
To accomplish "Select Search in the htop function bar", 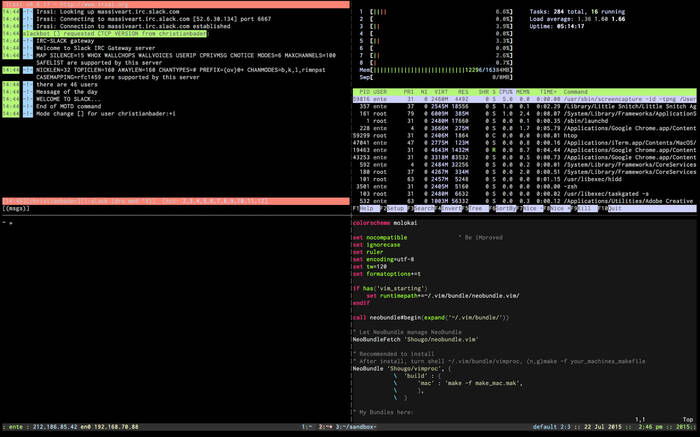I will pos(424,208).
